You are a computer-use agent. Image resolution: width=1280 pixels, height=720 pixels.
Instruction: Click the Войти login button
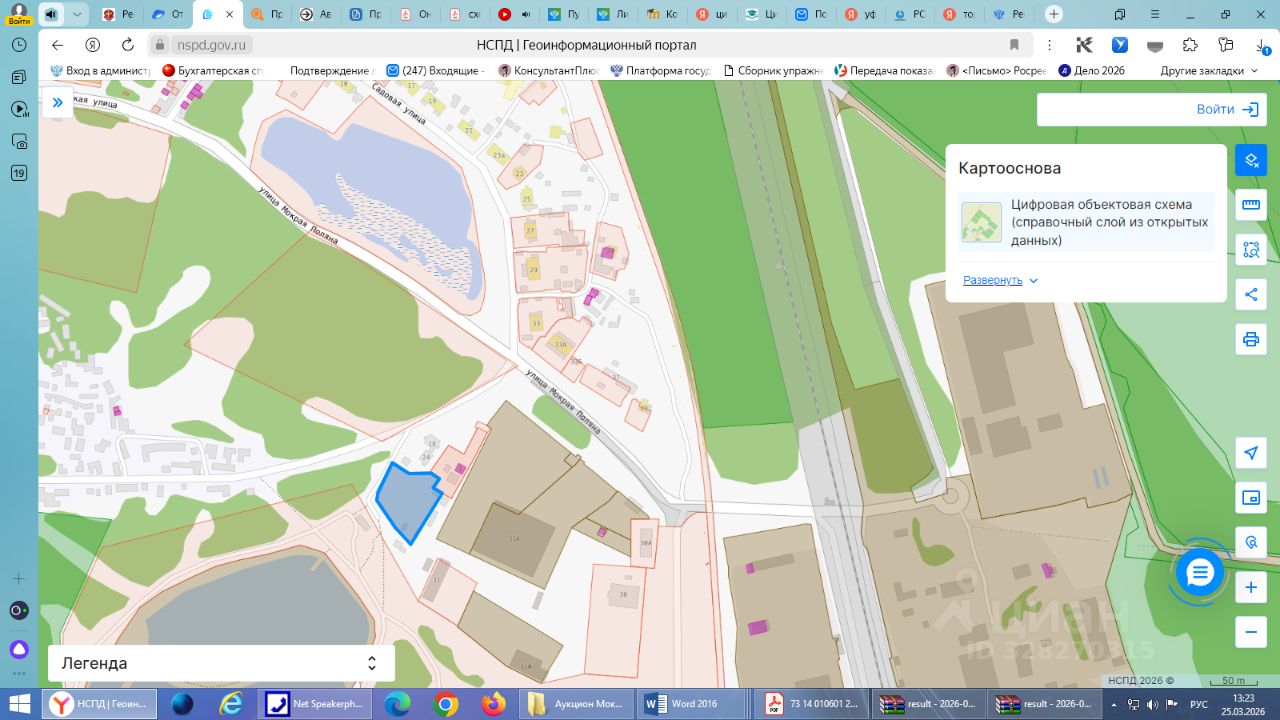(1226, 110)
